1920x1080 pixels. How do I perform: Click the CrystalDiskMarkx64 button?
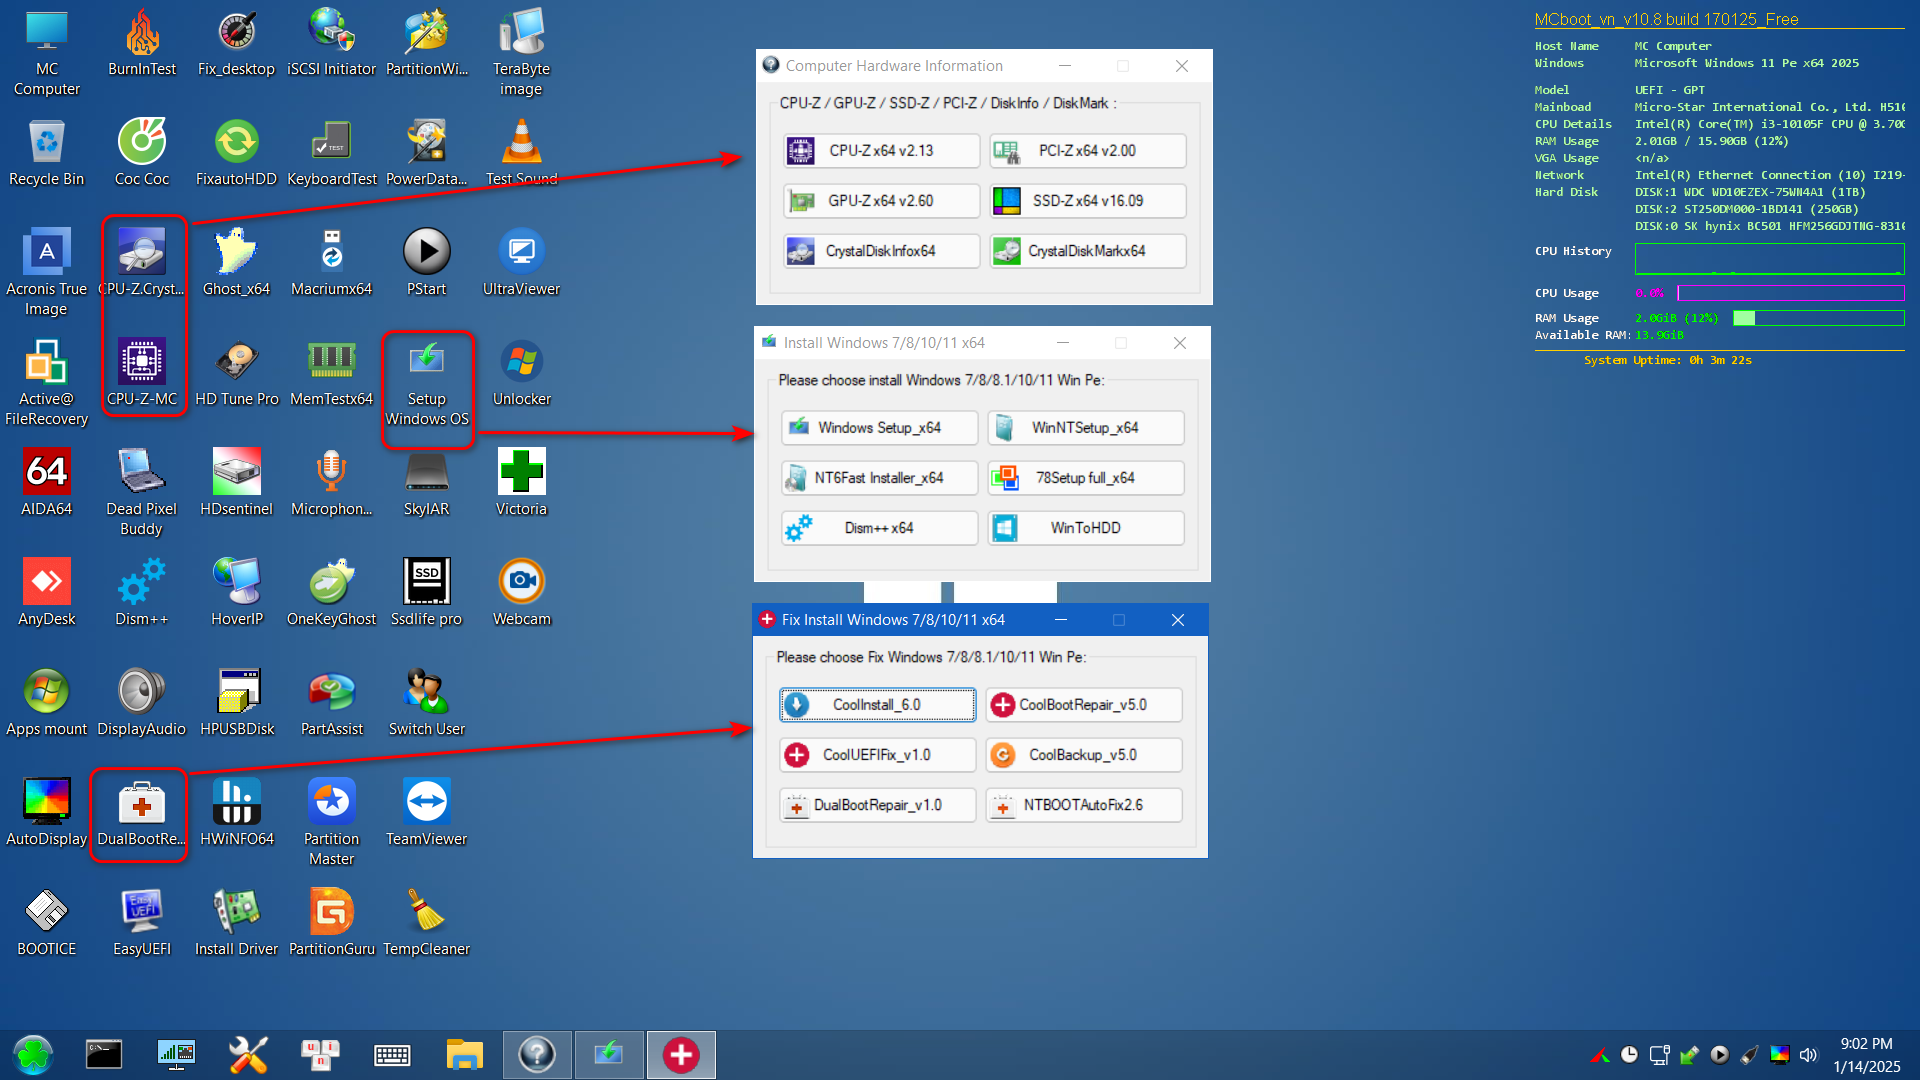1087,251
